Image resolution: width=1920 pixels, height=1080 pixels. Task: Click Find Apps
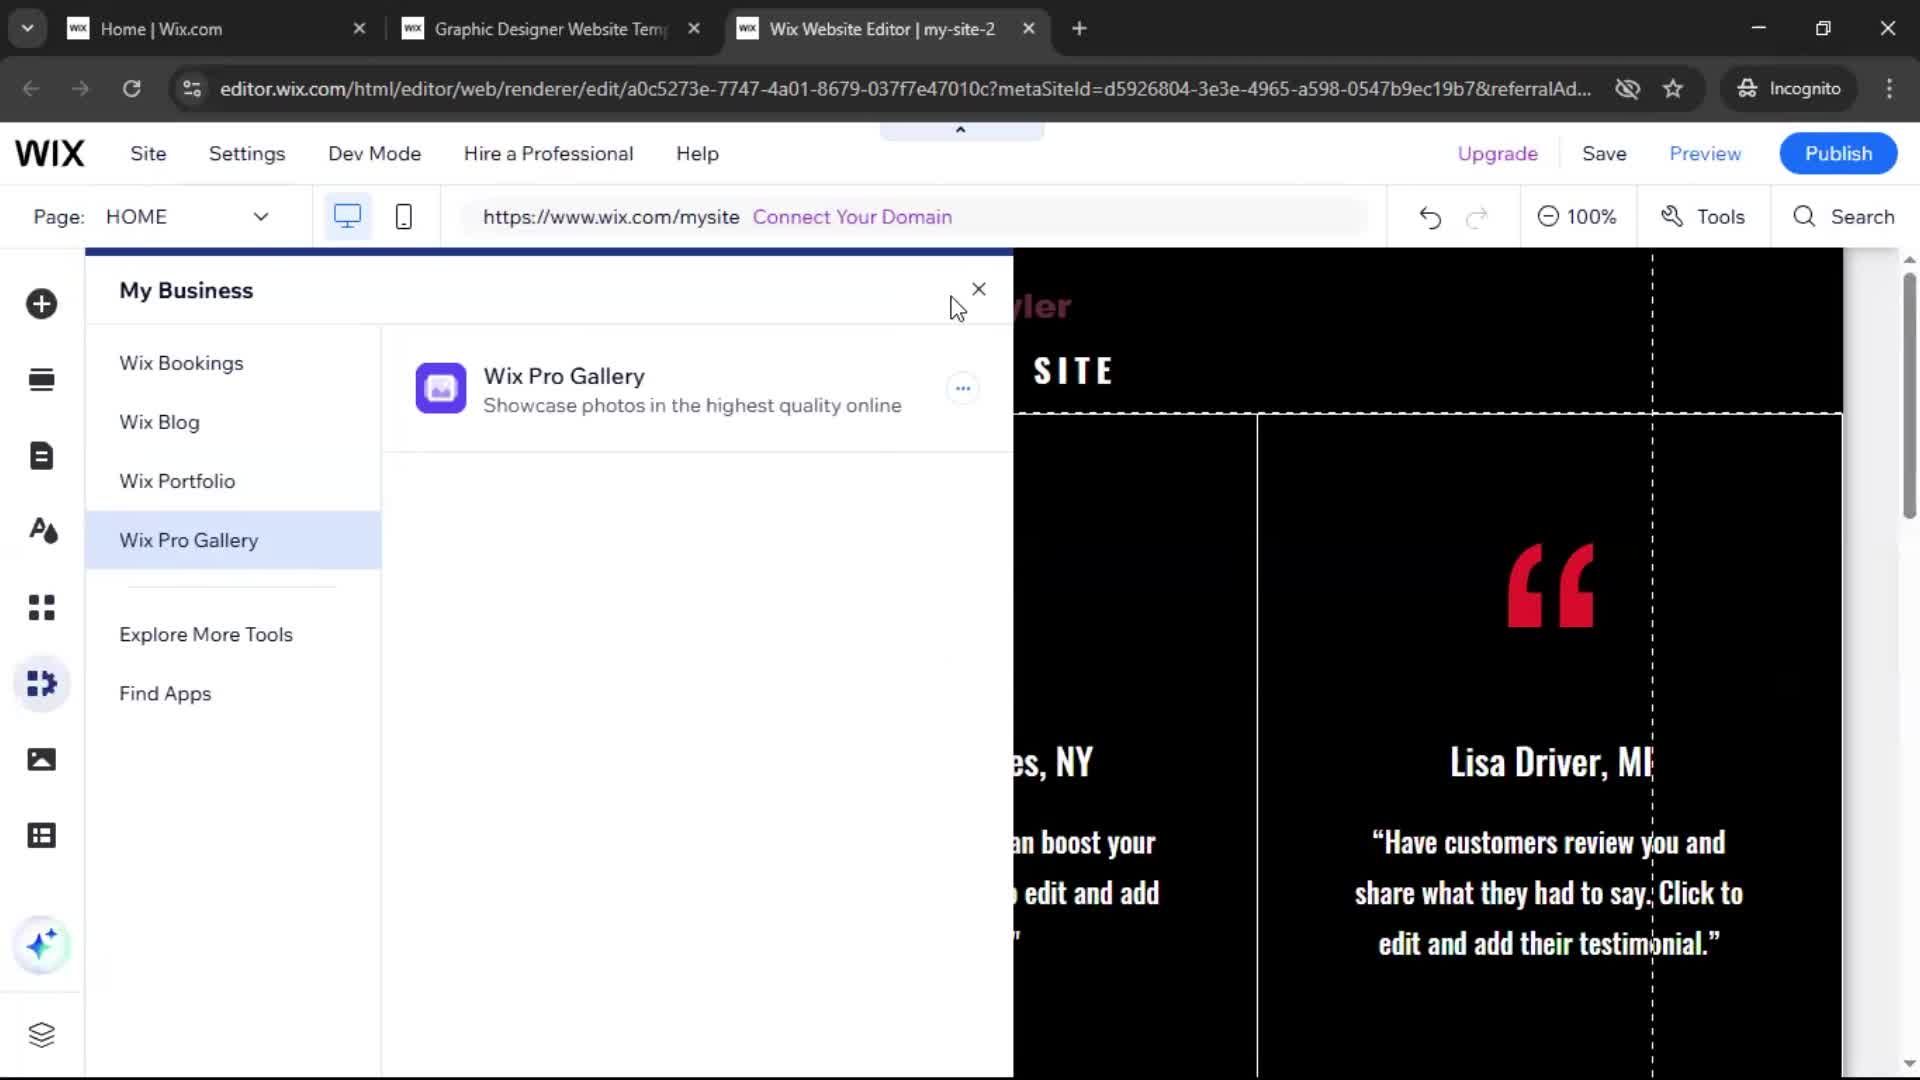coord(165,694)
